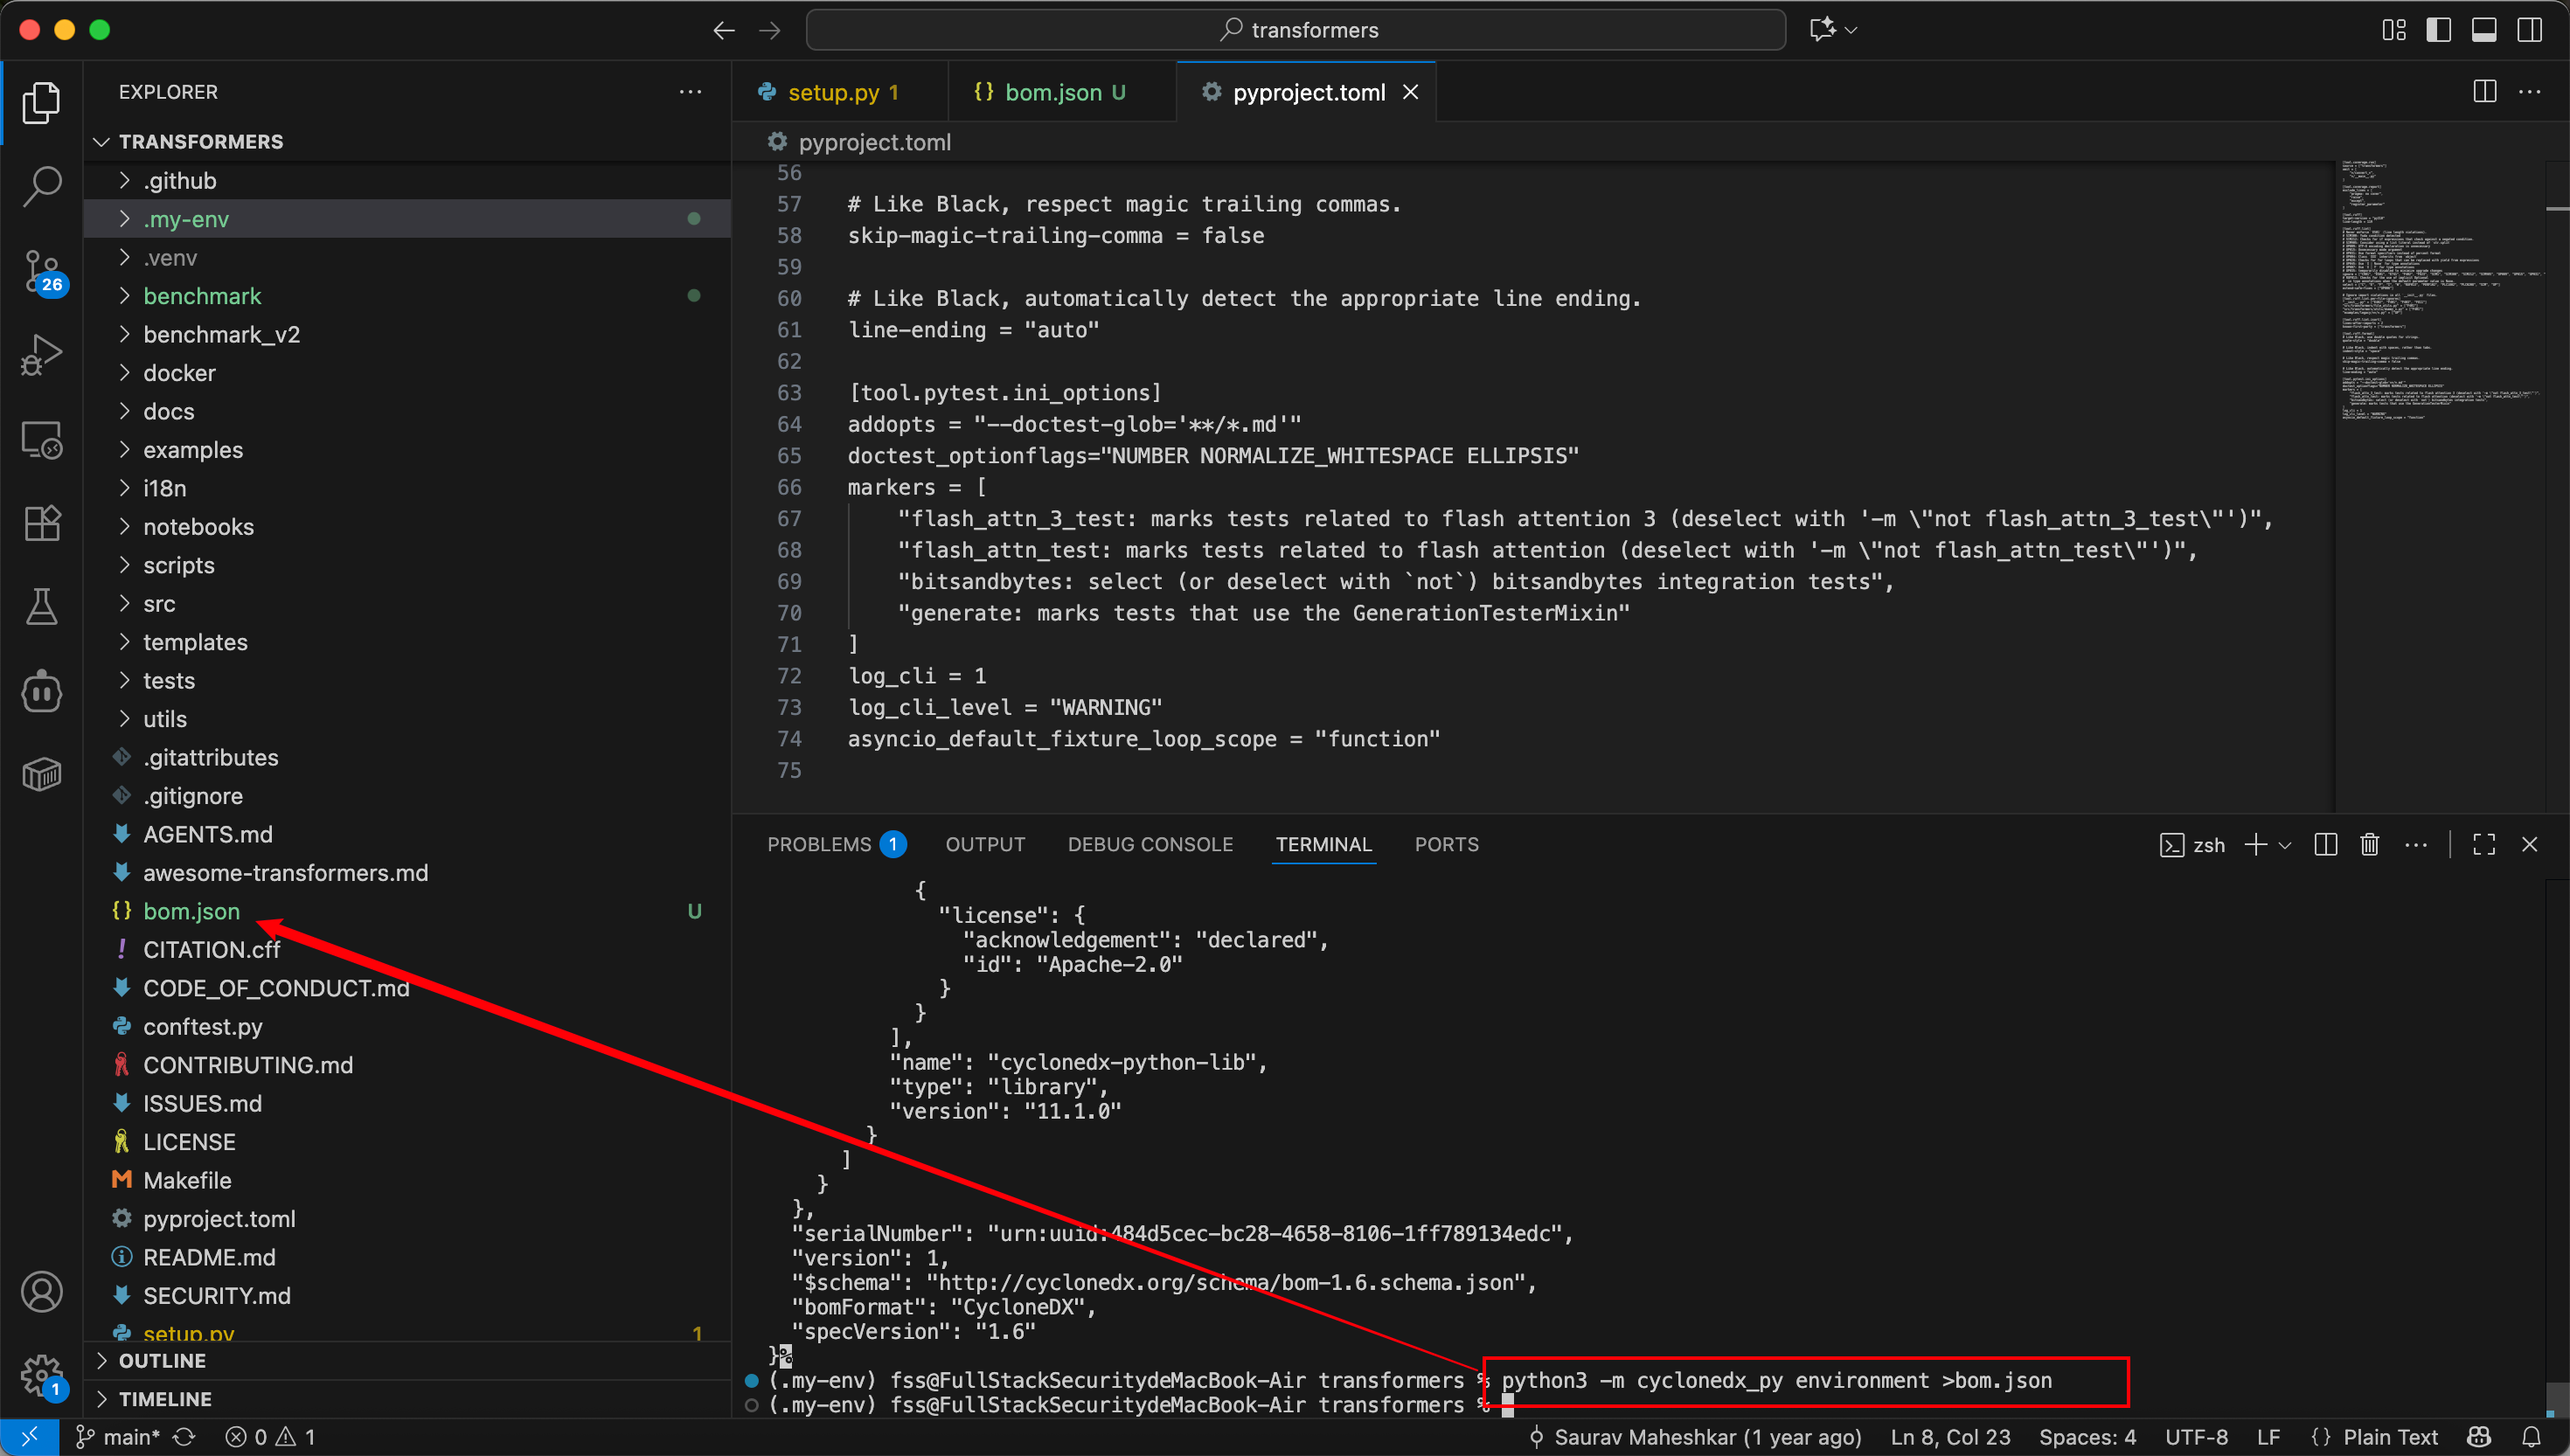Viewport: 2570px width, 1456px height.
Task: Click Plain Text language mode selector
Action: click(2389, 1437)
